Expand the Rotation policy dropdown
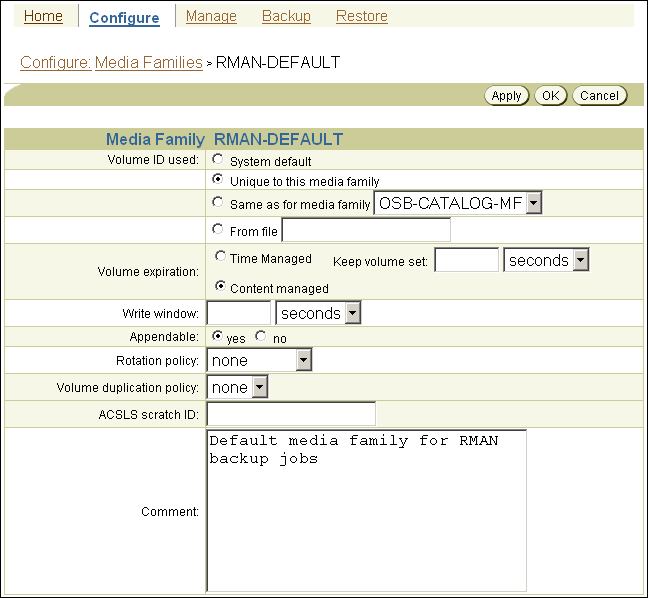Image resolution: width=648 pixels, height=598 pixels. [259, 360]
